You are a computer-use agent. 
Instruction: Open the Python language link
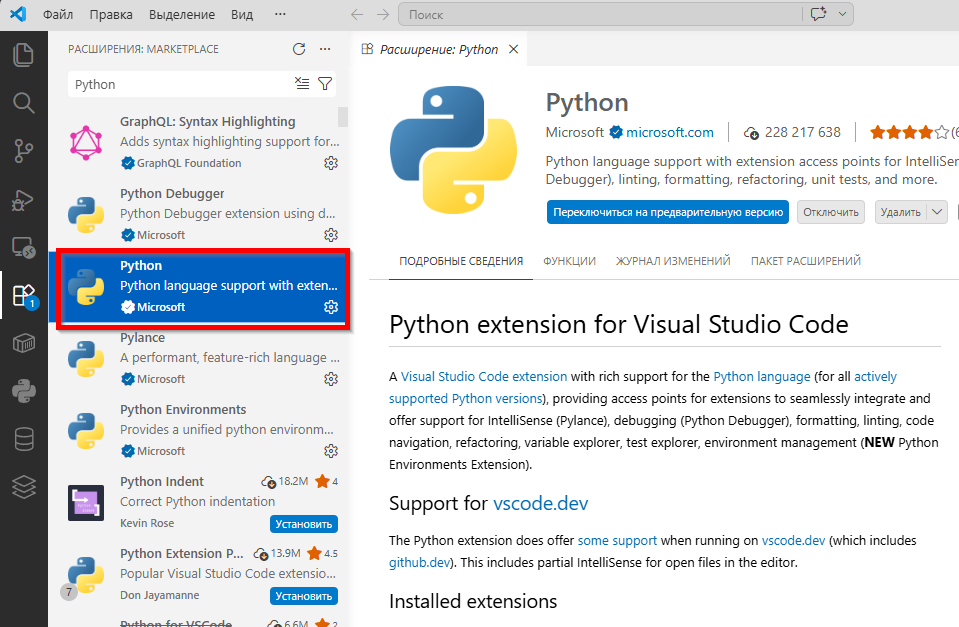pyautogui.click(x=762, y=376)
